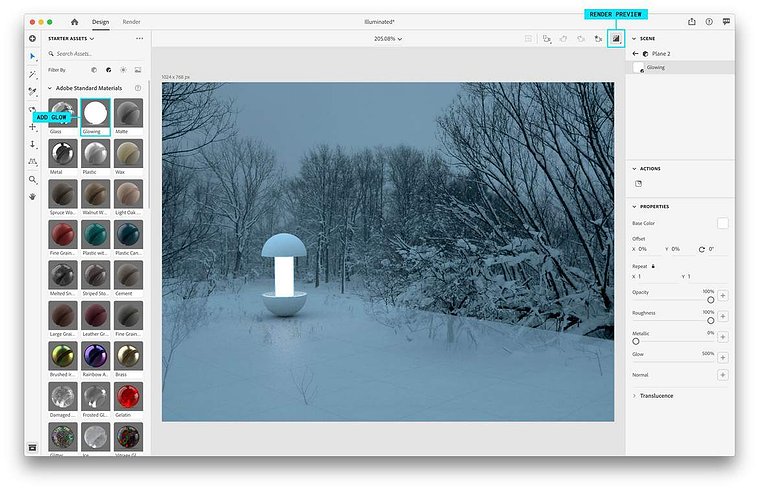Collapse the Properties panel
759x490 pixels.
point(634,206)
